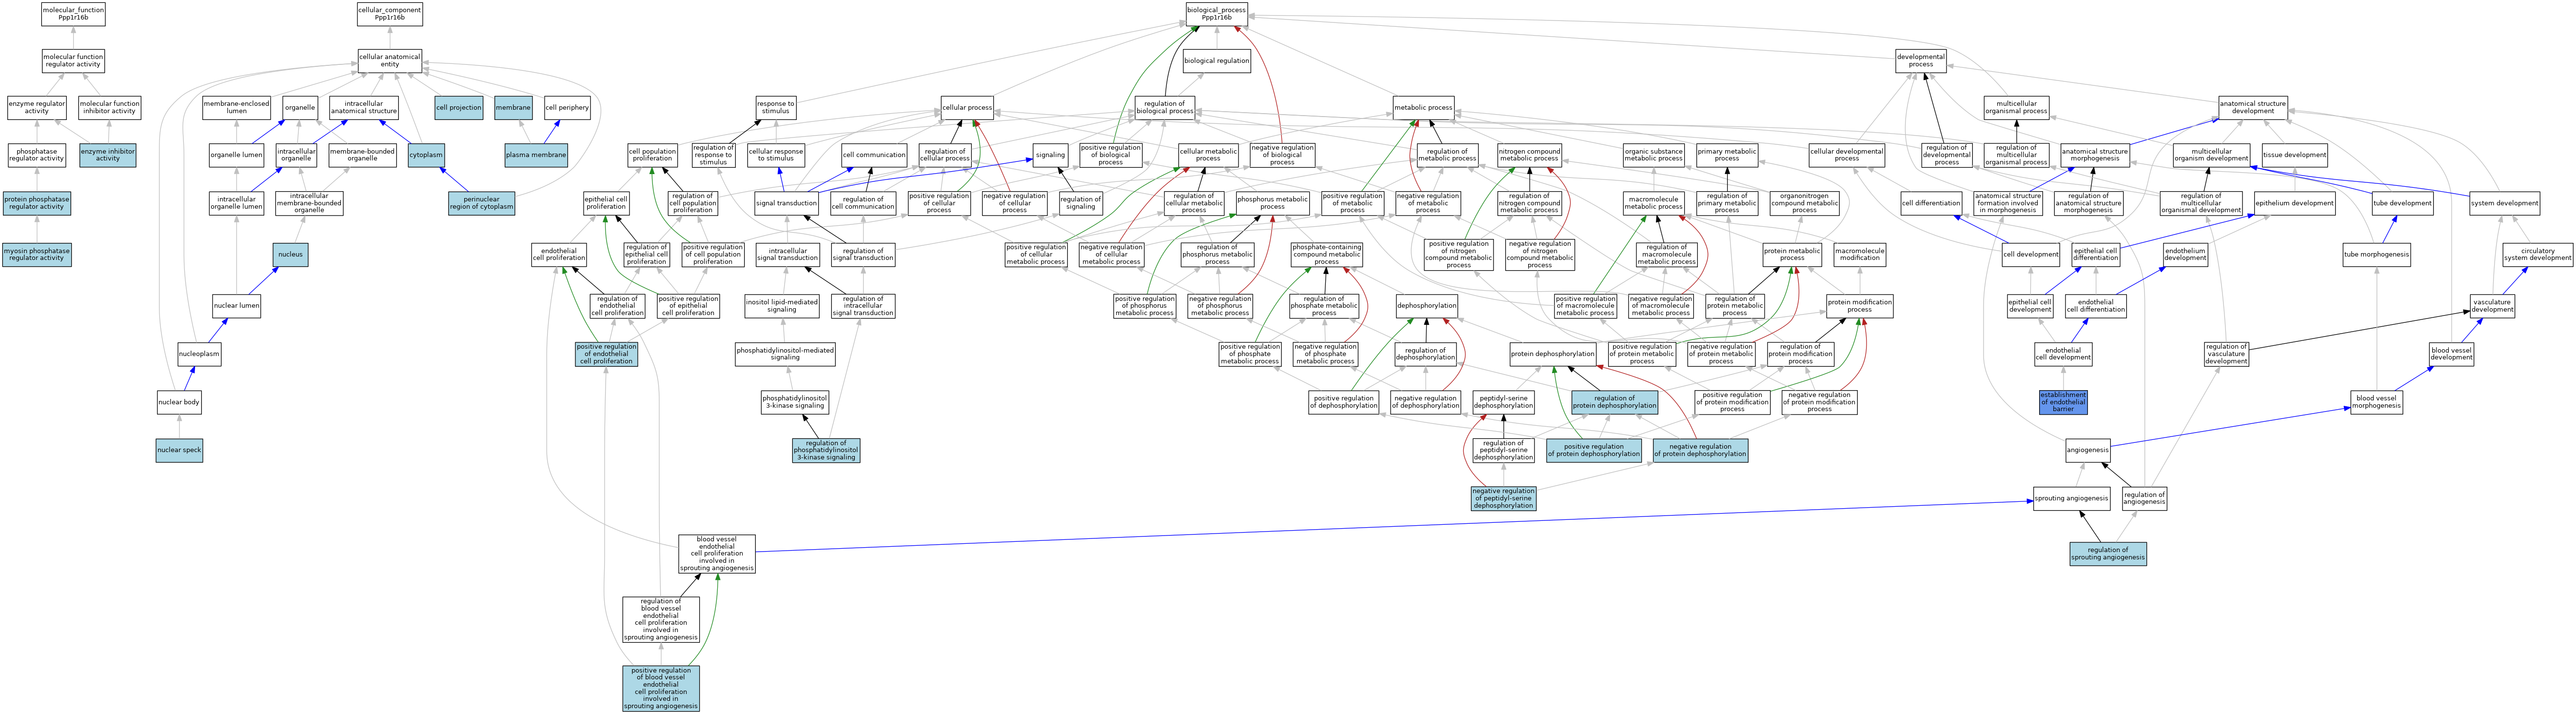The height and width of the screenshot is (714, 2576).
Task: Select the biological_process Ppp1r16b root node
Action: pos(1217,14)
